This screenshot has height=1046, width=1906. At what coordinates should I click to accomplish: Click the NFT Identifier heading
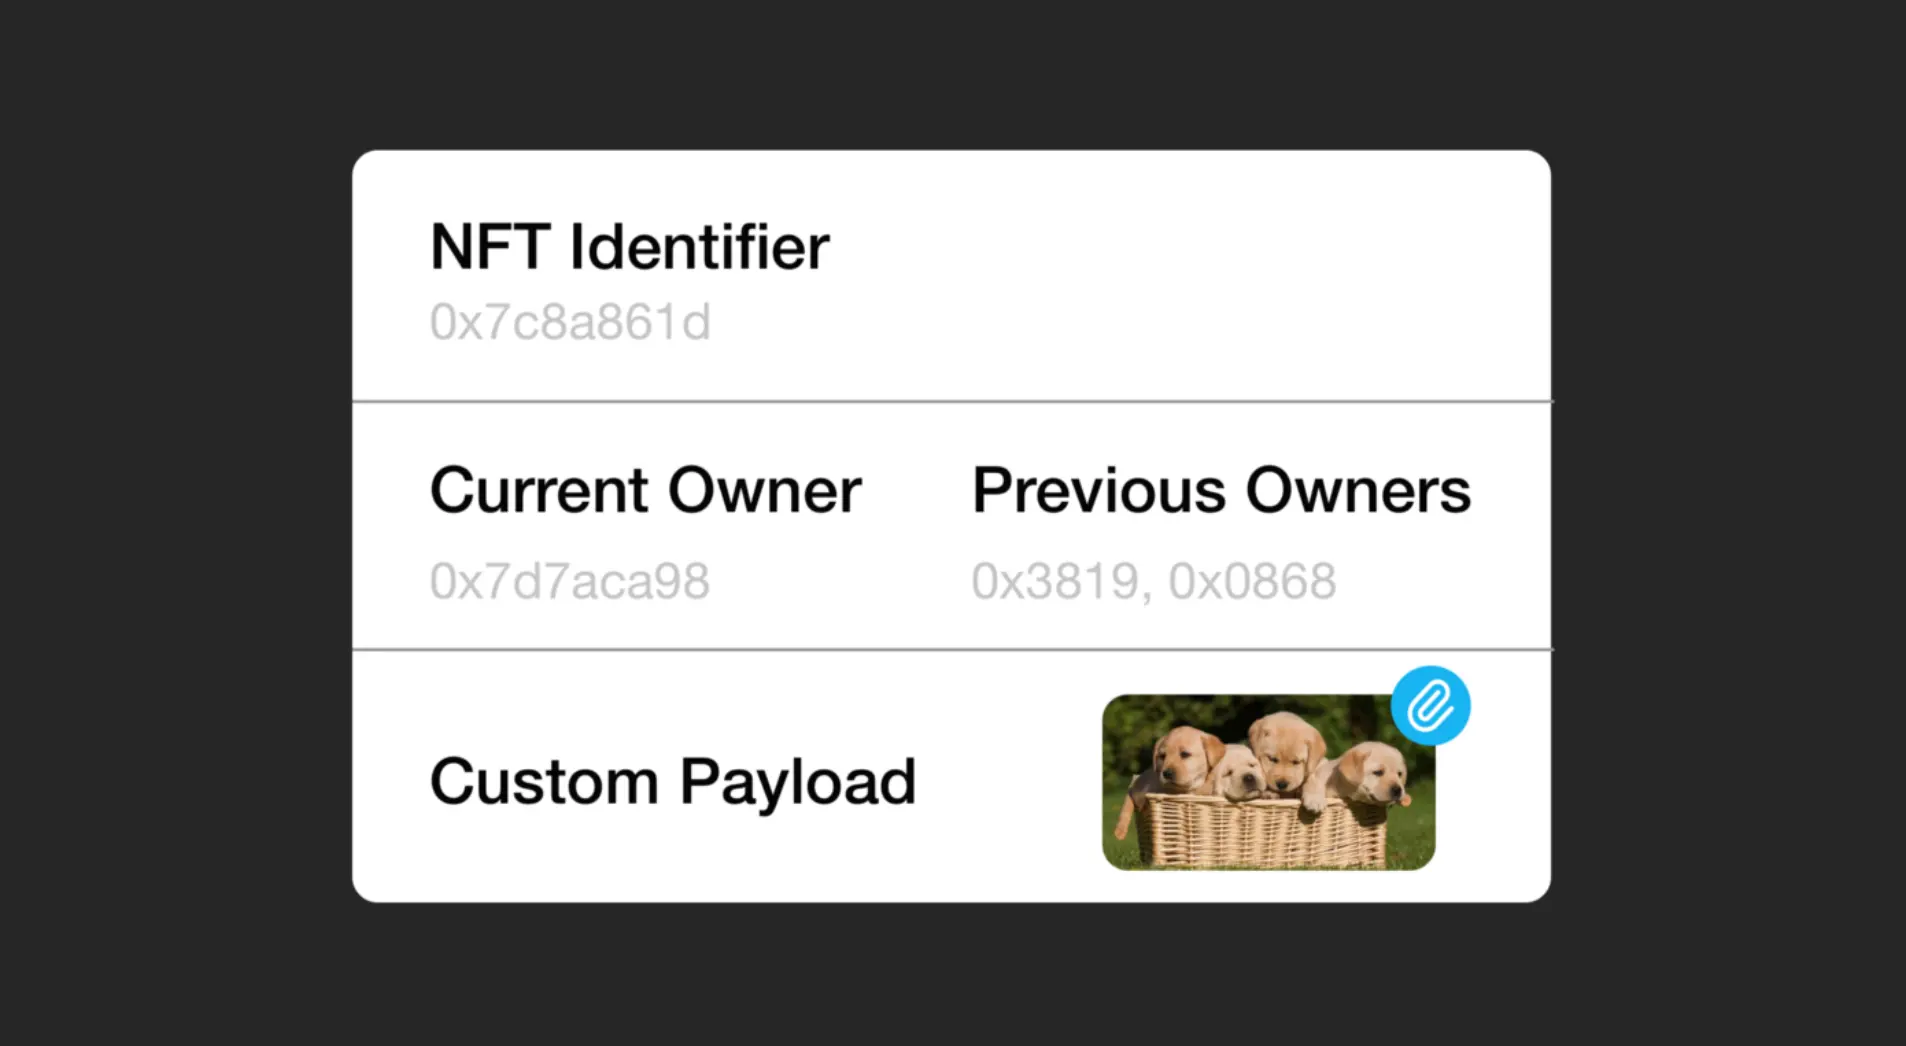(629, 247)
